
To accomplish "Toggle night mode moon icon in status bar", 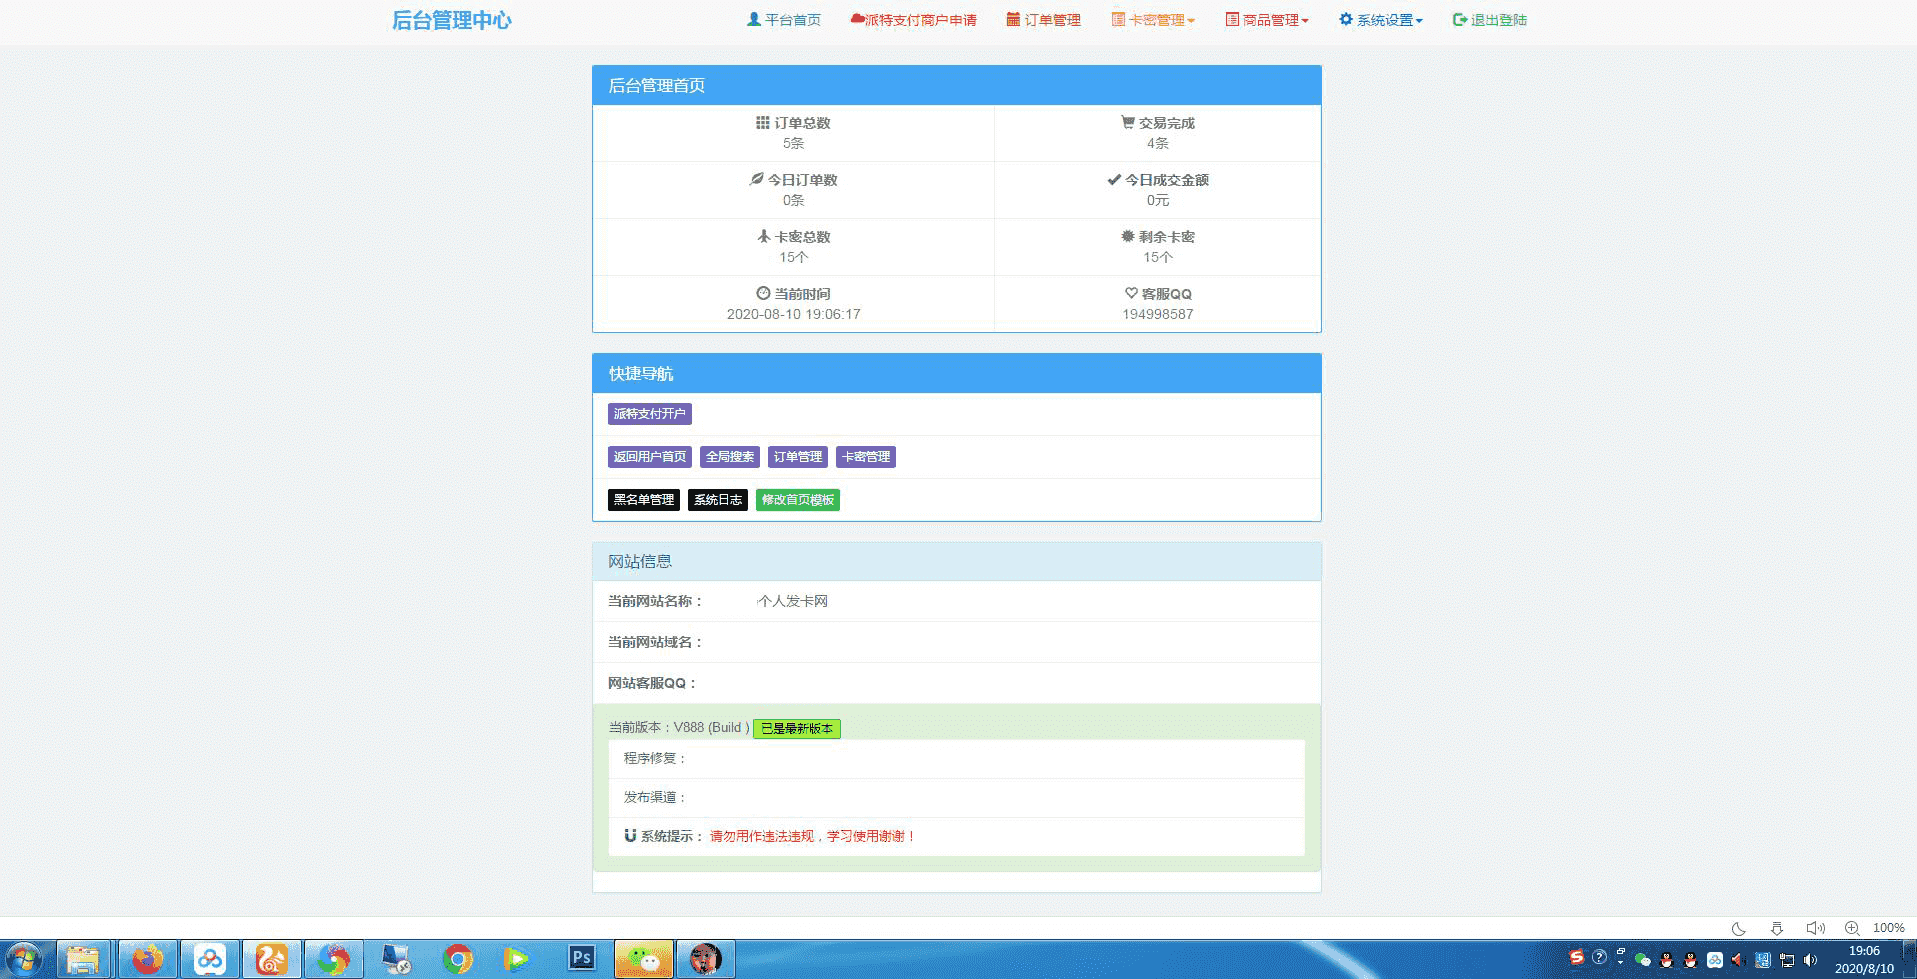I will pos(1738,928).
